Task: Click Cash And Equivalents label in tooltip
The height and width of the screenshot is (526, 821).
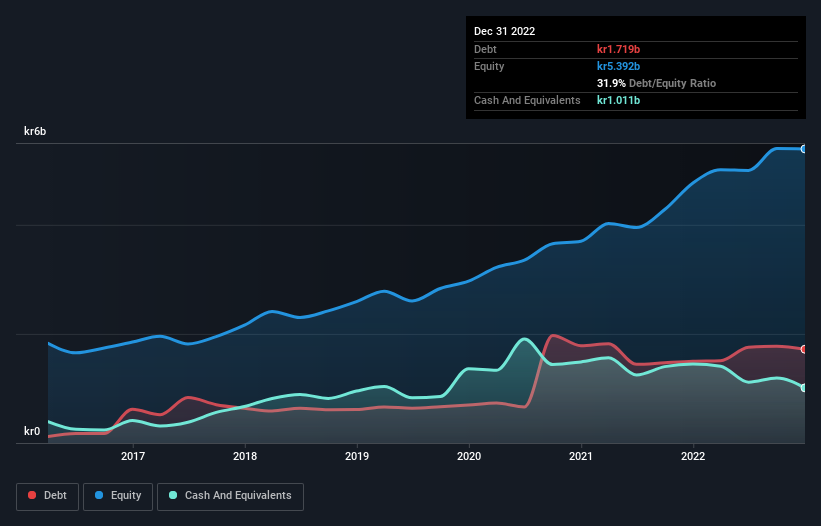Action: coord(527,100)
